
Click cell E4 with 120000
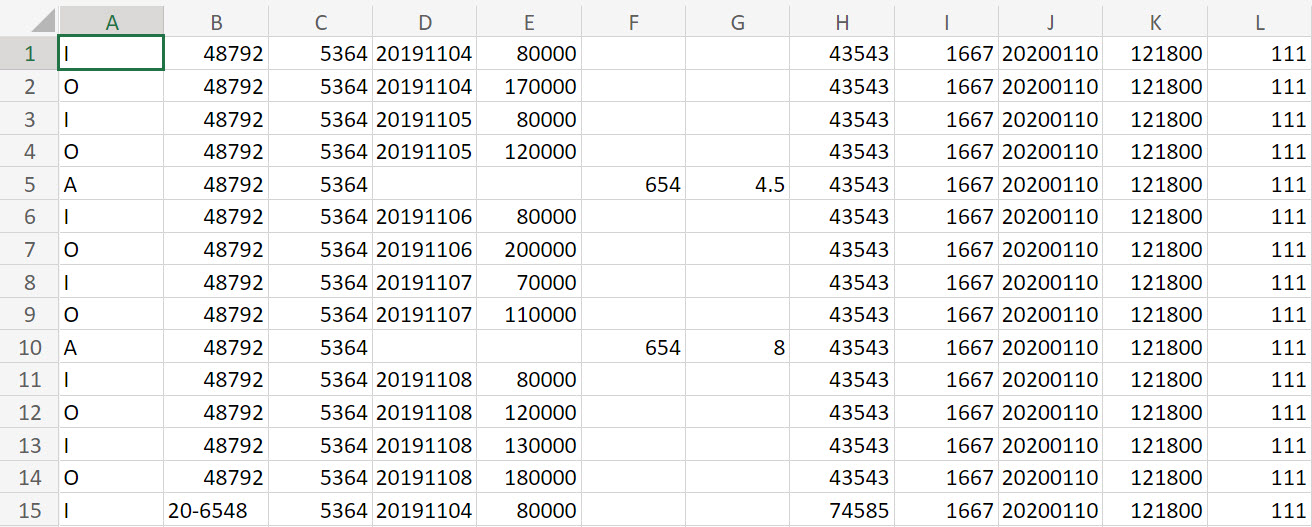point(529,152)
